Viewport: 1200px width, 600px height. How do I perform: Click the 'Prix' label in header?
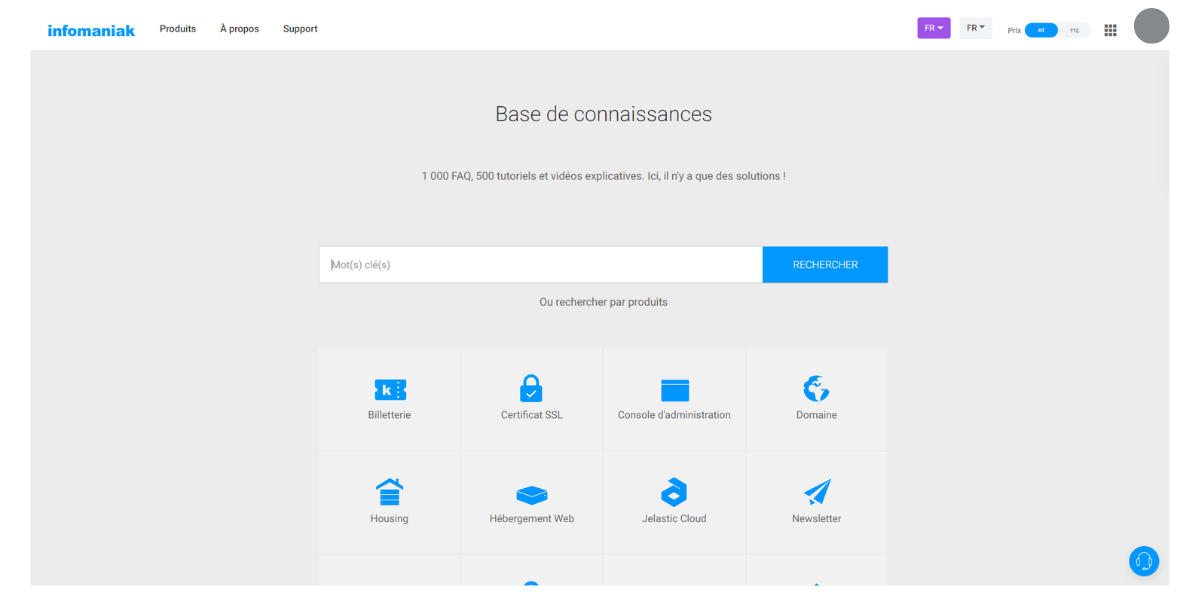[1014, 31]
